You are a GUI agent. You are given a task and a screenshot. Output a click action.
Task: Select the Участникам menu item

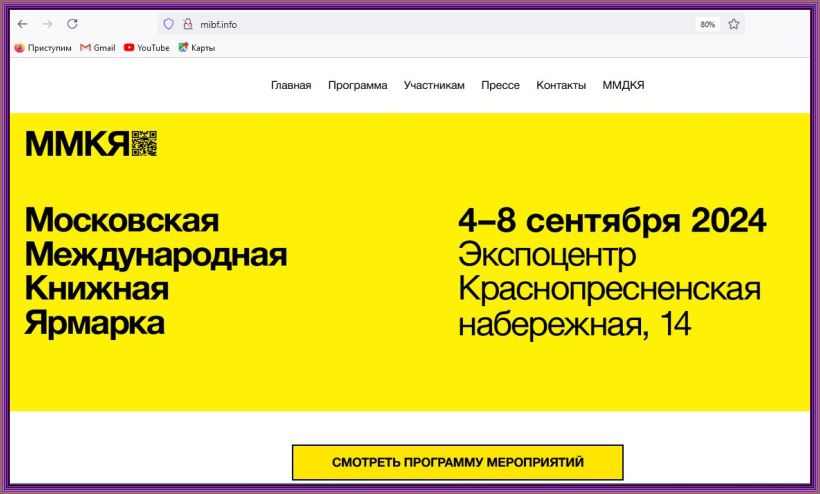tap(434, 85)
